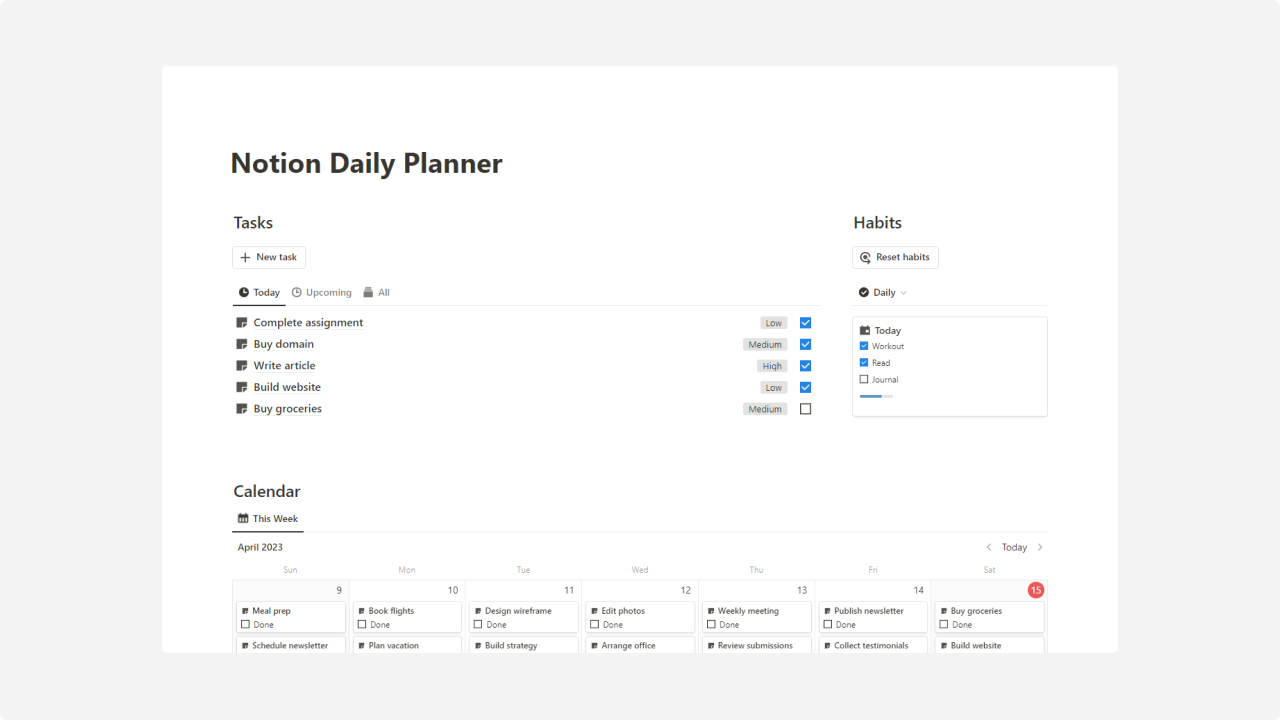Go to previous week with left chevron
1280x720 pixels.
click(x=991, y=547)
